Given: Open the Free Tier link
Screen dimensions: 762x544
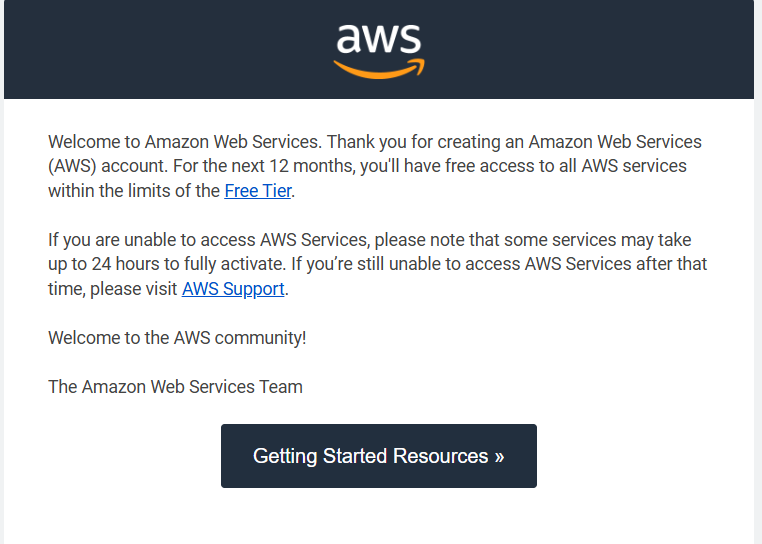Looking at the screenshot, I should (x=259, y=190).
